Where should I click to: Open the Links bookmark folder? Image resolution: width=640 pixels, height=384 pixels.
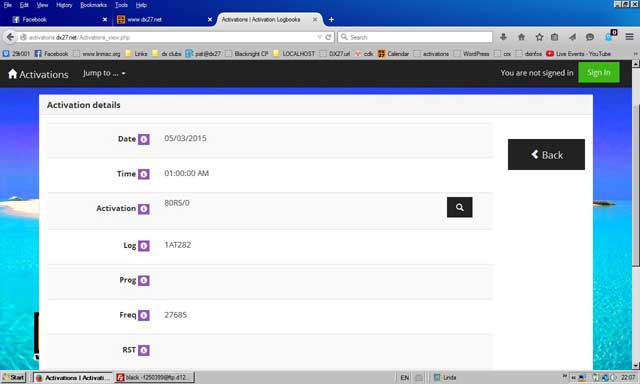click(136, 53)
